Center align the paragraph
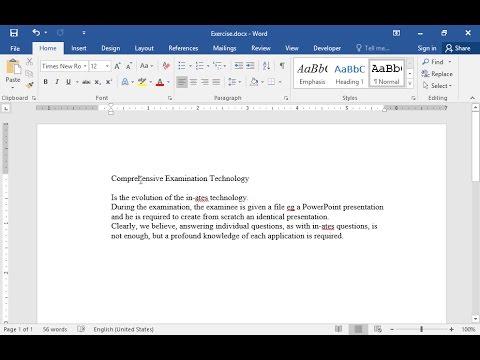Image resolution: width=480 pixels, height=360 pixels. pyautogui.click(x=193, y=82)
